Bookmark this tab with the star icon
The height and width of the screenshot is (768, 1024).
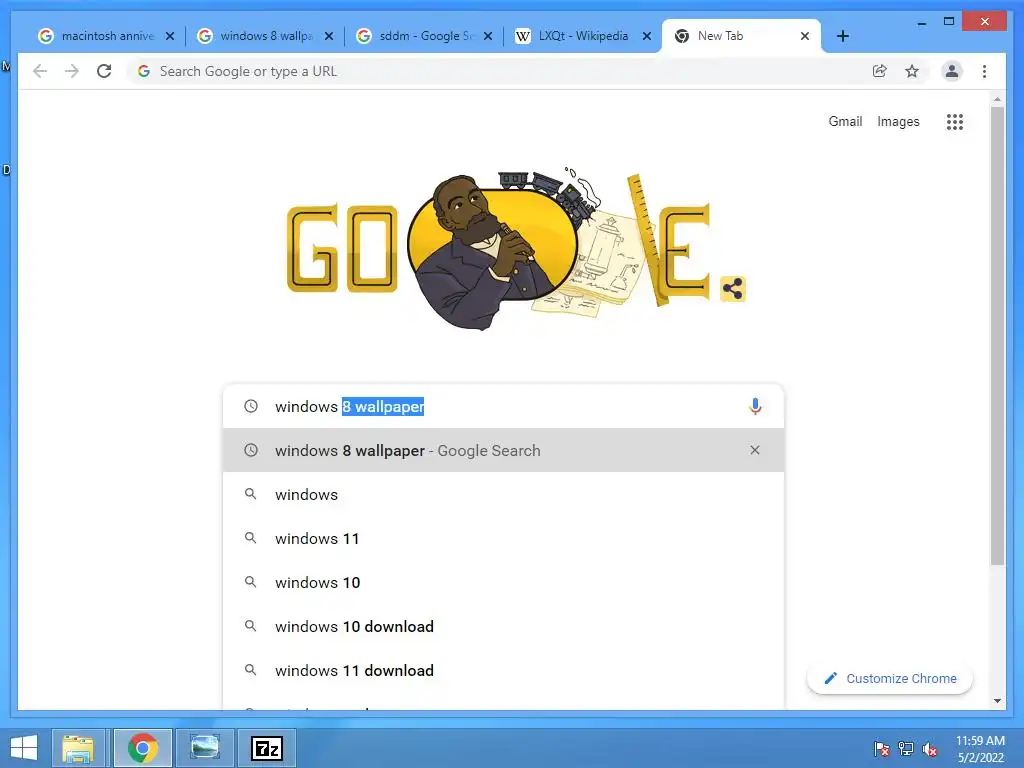[x=912, y=71]
